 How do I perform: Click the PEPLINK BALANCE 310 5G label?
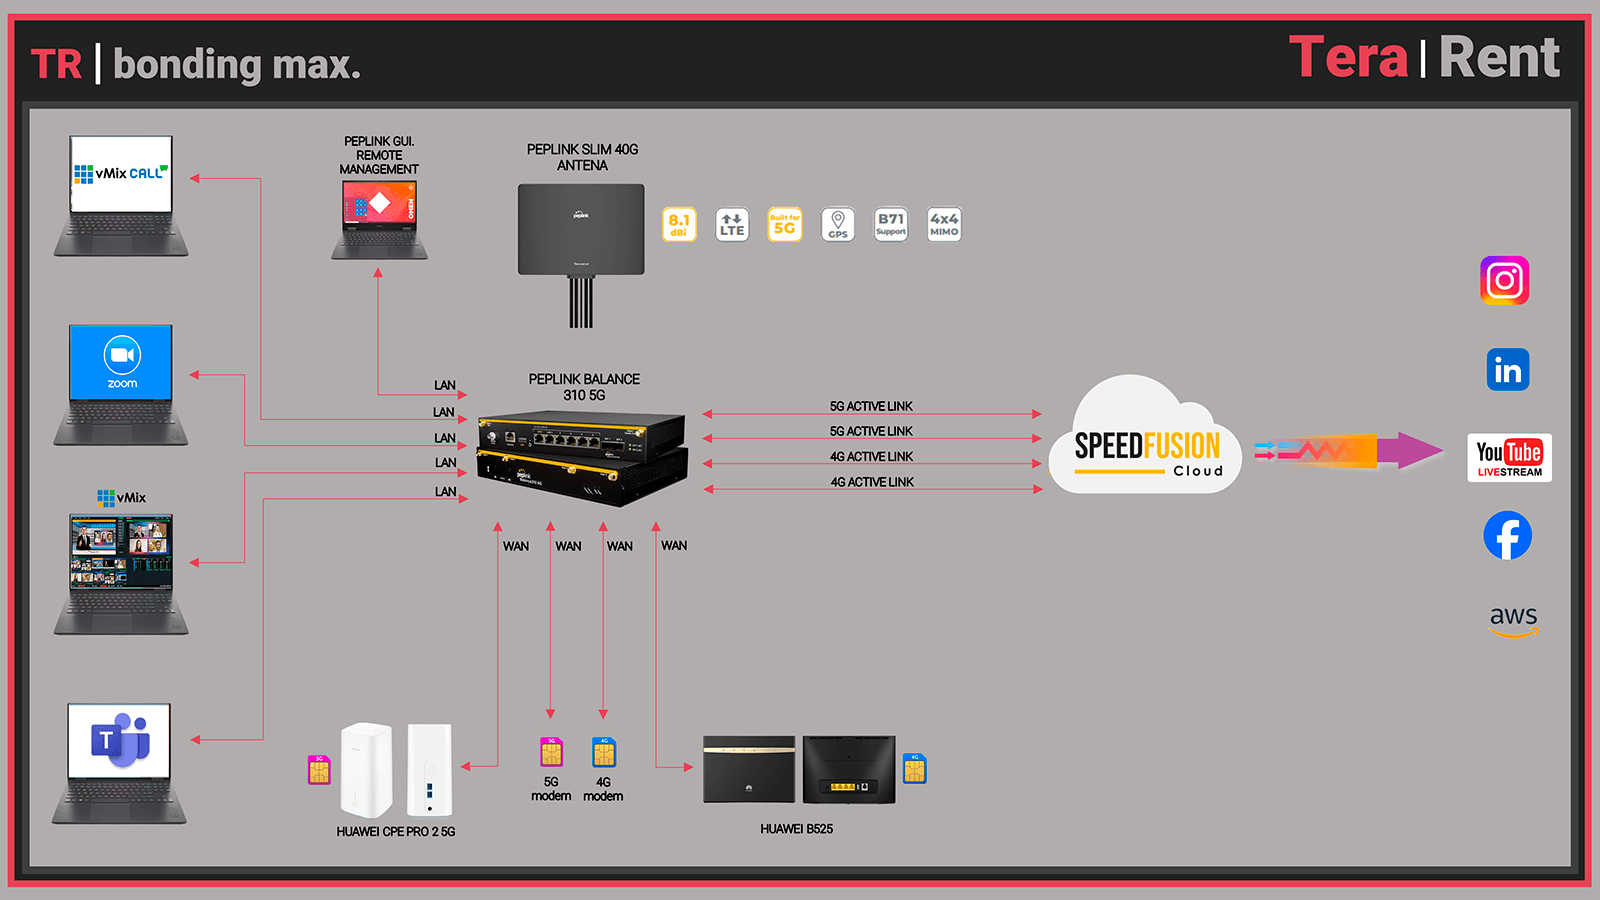[x=584, y=387]
